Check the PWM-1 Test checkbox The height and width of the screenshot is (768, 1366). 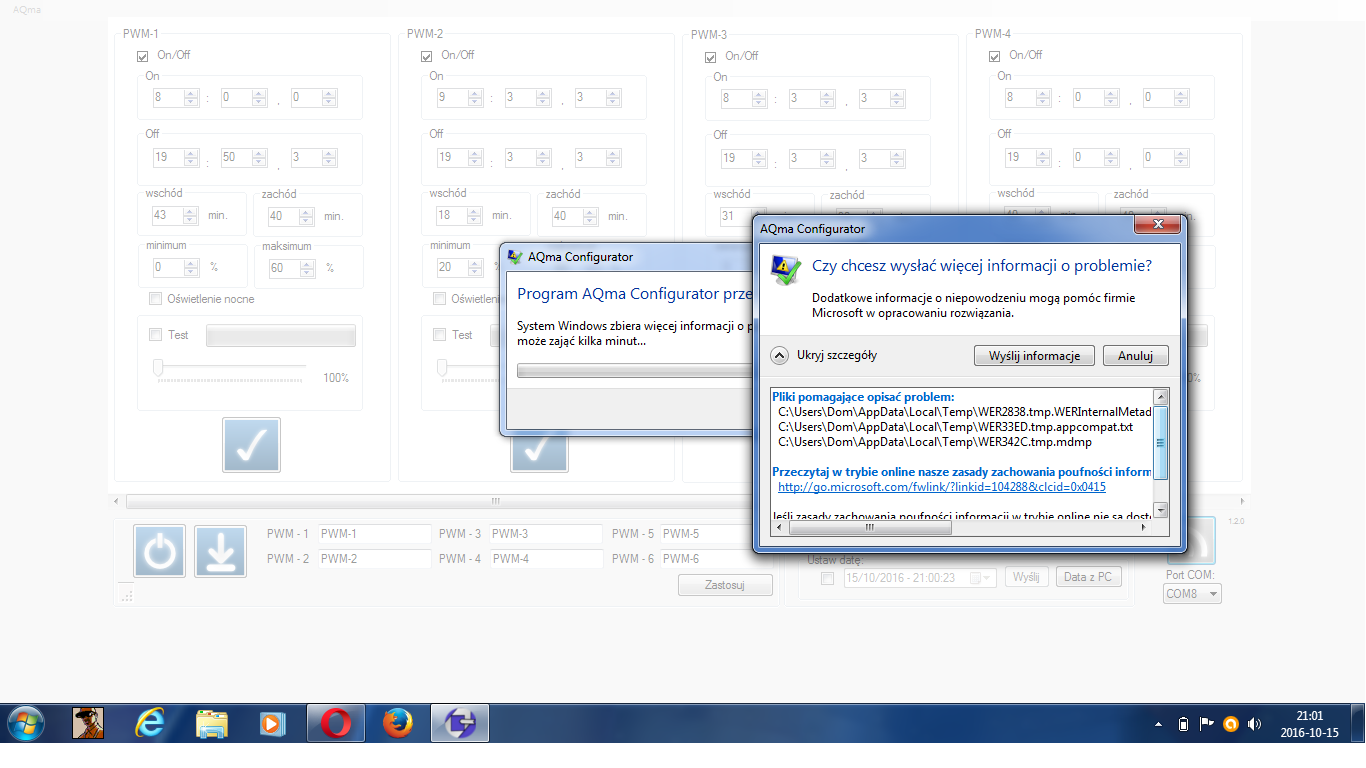(x=155, y=335)
